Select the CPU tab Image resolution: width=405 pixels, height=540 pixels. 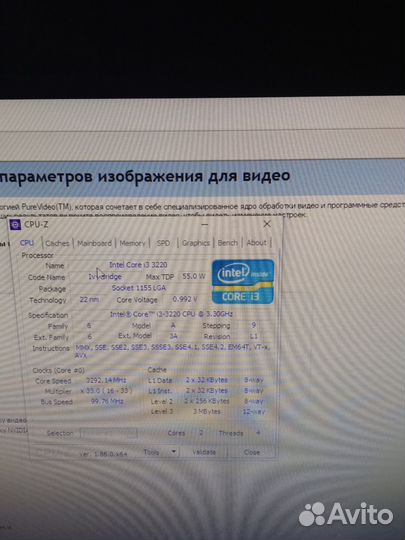27,243
